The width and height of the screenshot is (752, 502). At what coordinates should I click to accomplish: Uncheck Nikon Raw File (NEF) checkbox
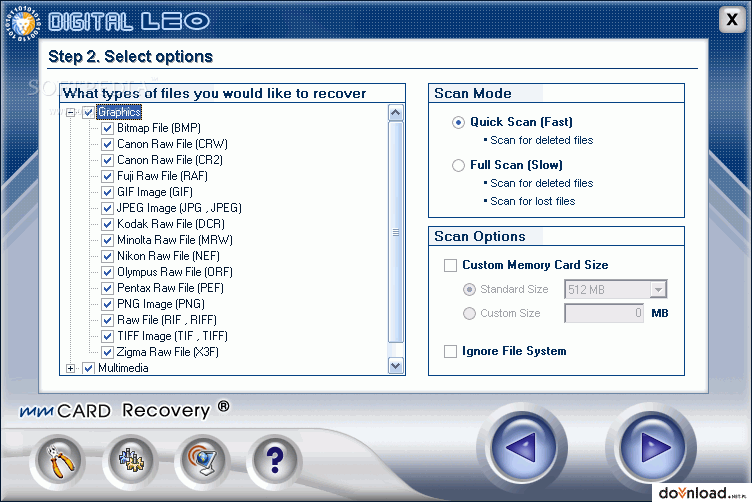[107, 256]
